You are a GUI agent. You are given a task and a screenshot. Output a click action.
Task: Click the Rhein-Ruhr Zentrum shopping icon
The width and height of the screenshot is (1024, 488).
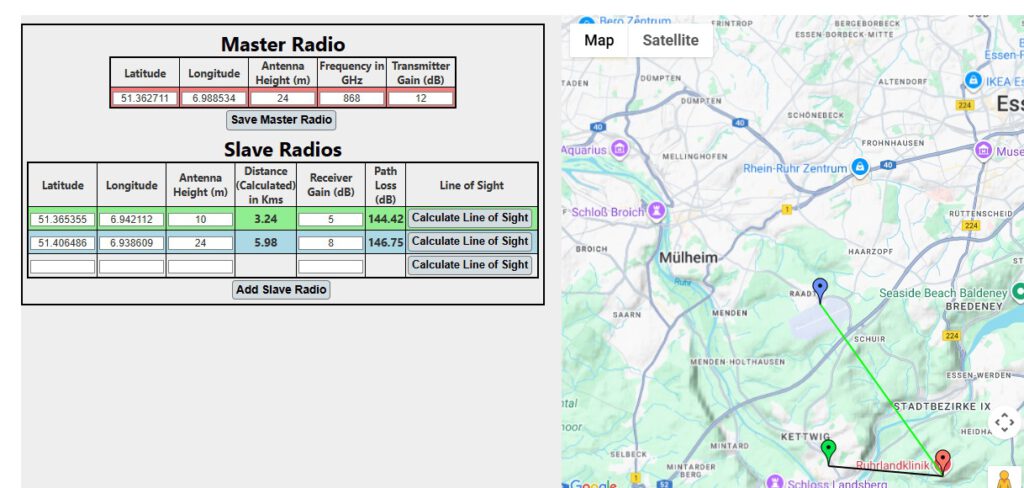tap(858, 169)
